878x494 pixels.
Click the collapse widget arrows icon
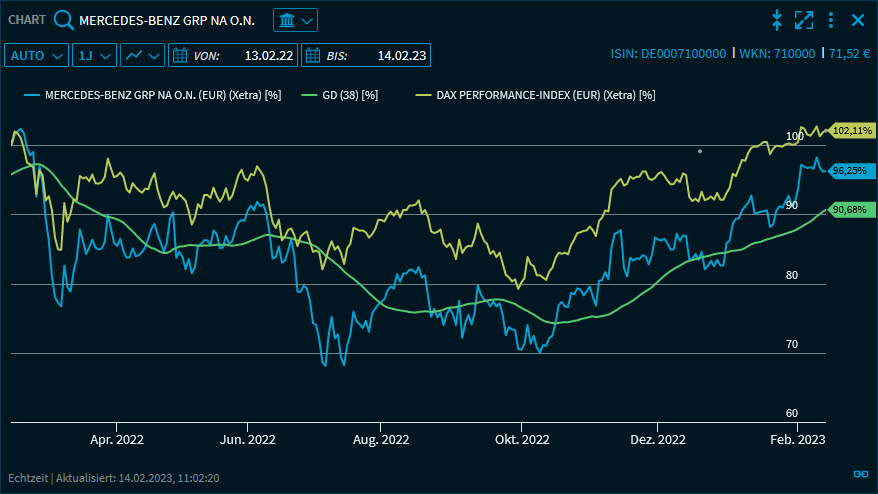pos(776,20)
